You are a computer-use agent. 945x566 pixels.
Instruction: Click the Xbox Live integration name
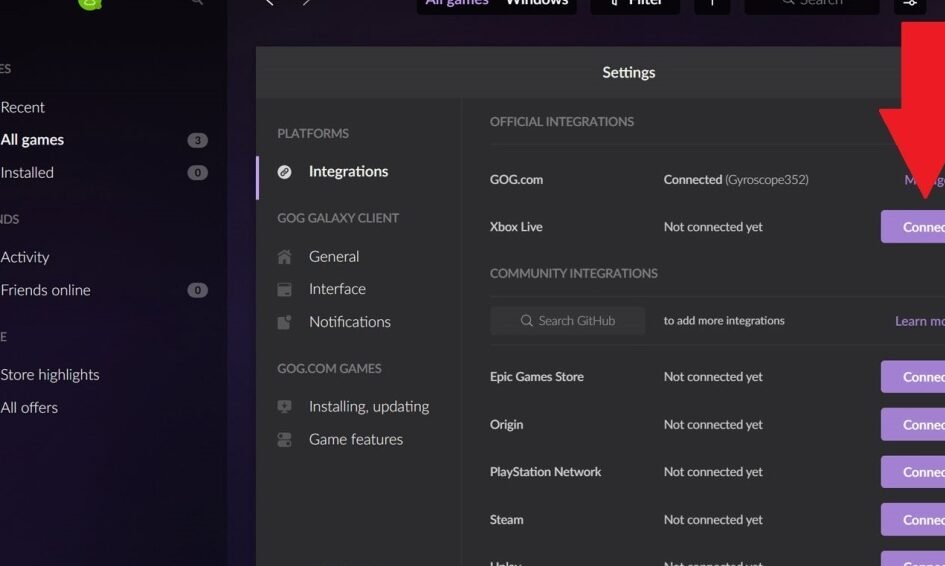click(516, 227)
